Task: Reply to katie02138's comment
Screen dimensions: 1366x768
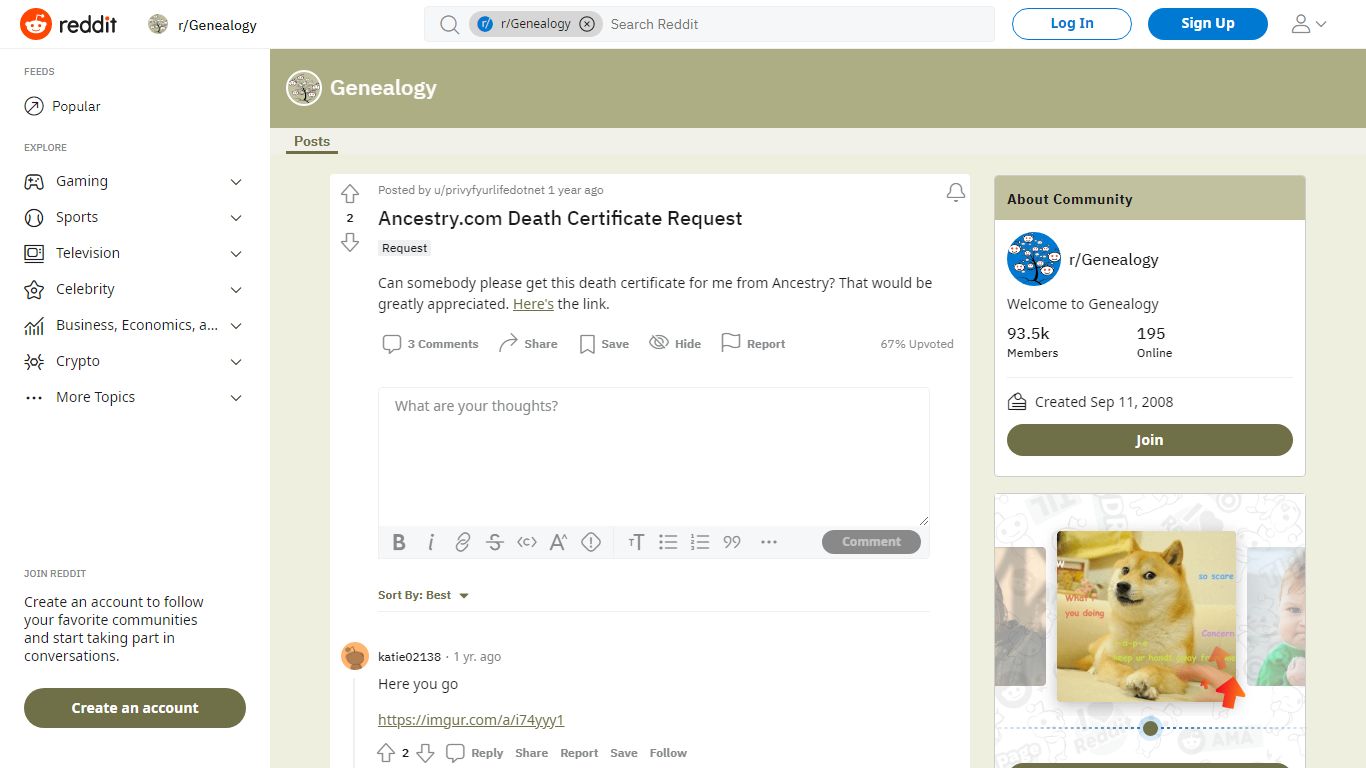Action: (x=475, y=753)
